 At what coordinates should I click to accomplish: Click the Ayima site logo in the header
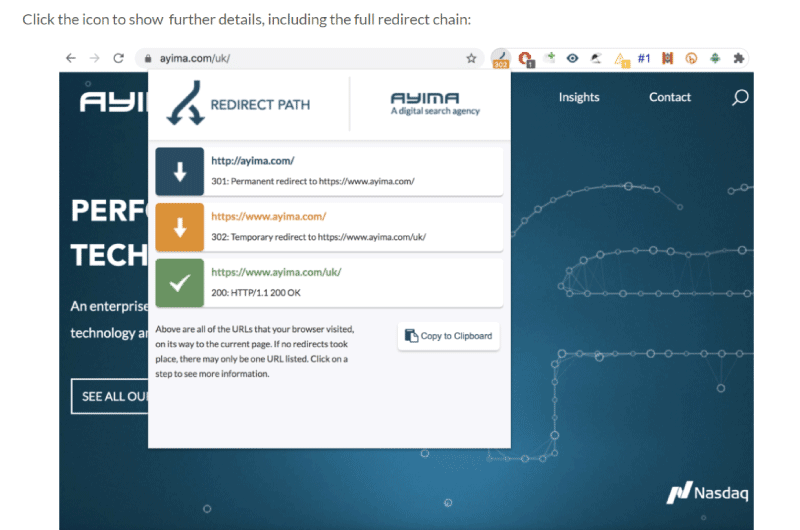(114, 102)
